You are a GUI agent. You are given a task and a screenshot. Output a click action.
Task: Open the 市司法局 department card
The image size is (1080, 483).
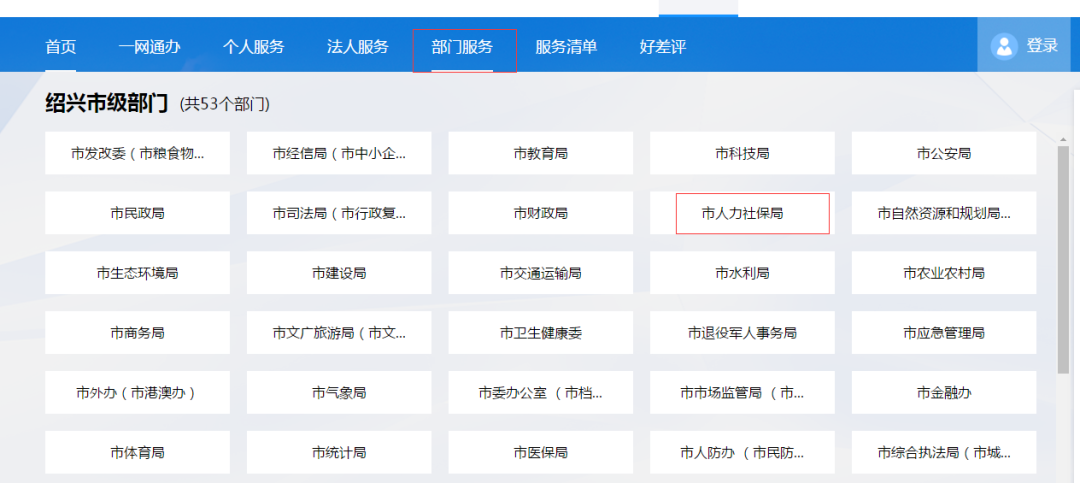[340, 213]
